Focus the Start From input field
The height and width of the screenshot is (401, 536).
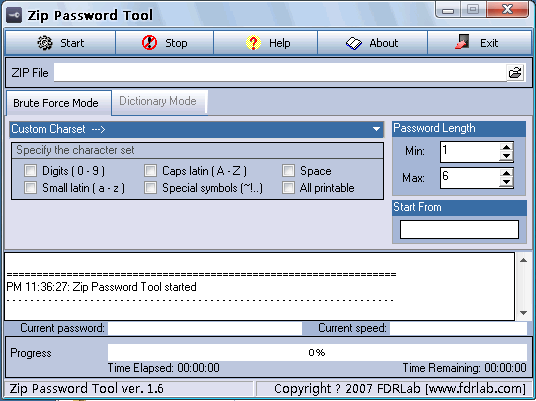459,229
